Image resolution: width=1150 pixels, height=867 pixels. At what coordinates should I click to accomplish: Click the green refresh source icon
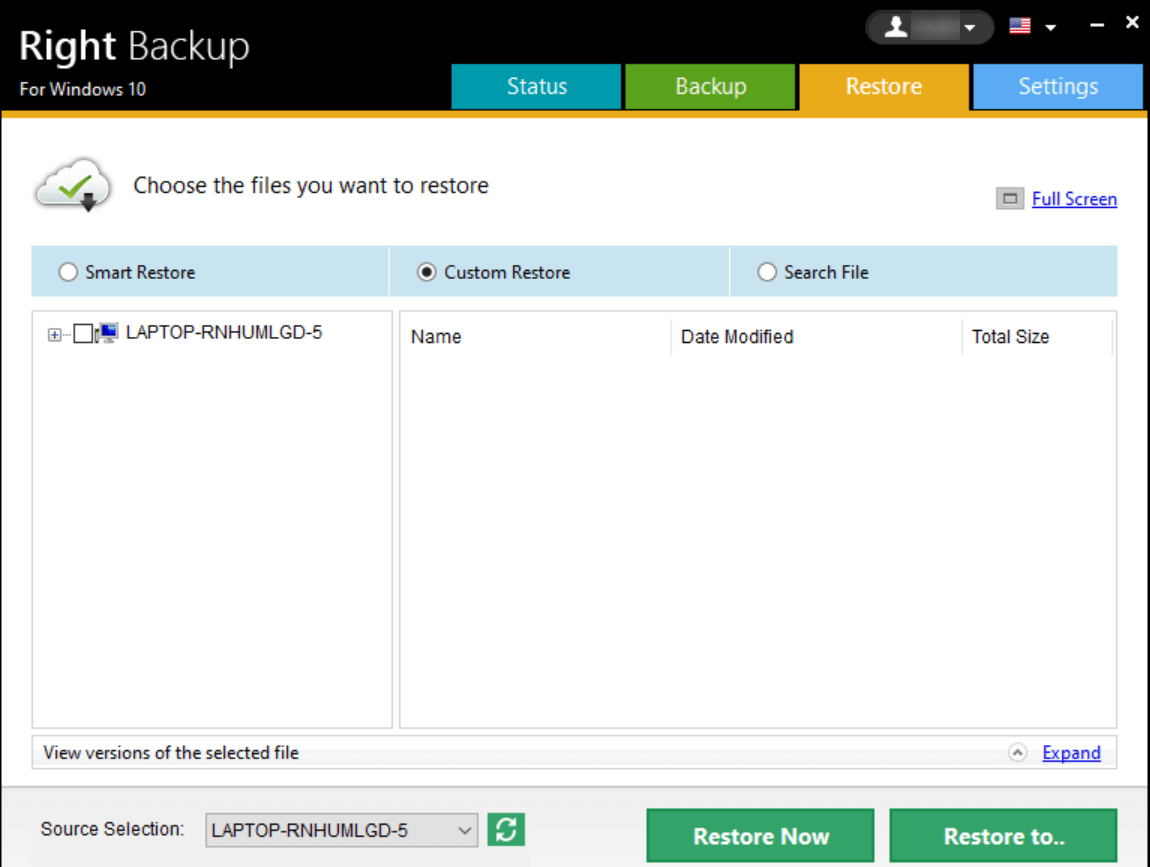coord(506,830)
